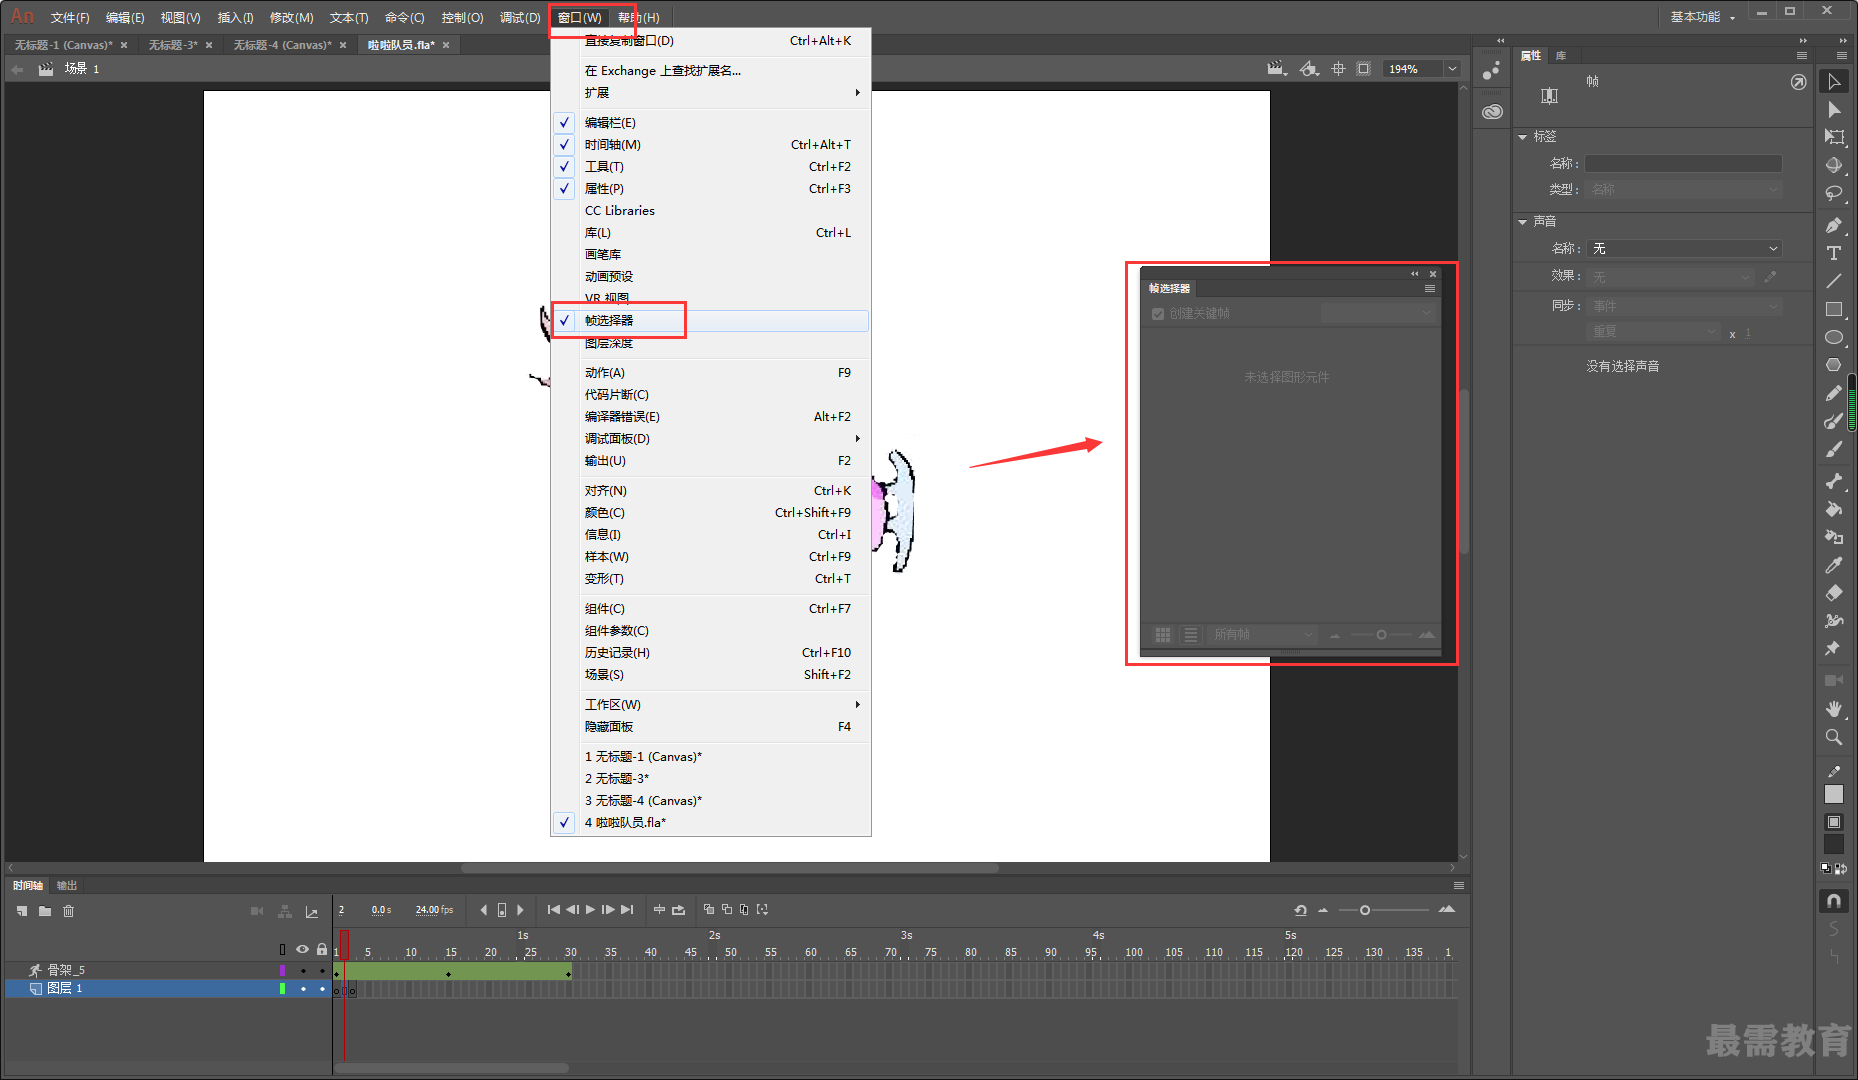The width and height of the screenshot is (1858, 1080).
Task: Select the Text tool
Action: [x=1834, y=253]
